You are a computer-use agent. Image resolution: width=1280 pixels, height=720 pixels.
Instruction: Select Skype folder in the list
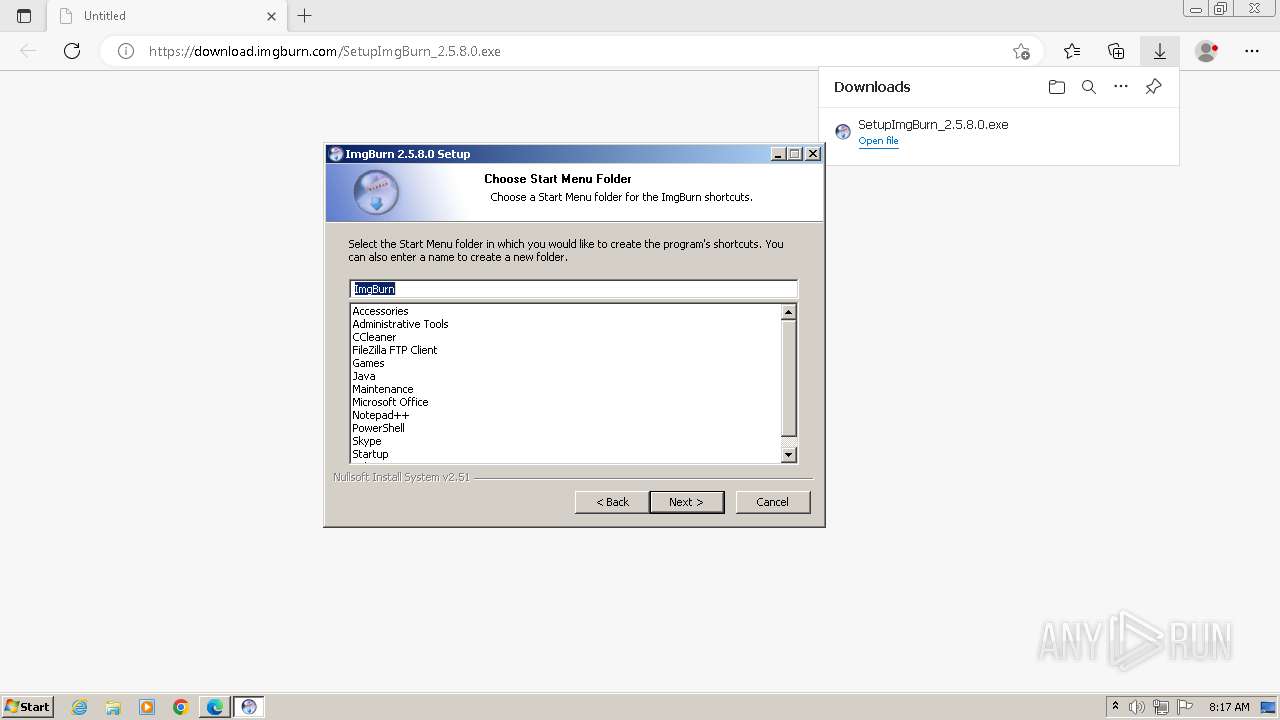[366, 441]
